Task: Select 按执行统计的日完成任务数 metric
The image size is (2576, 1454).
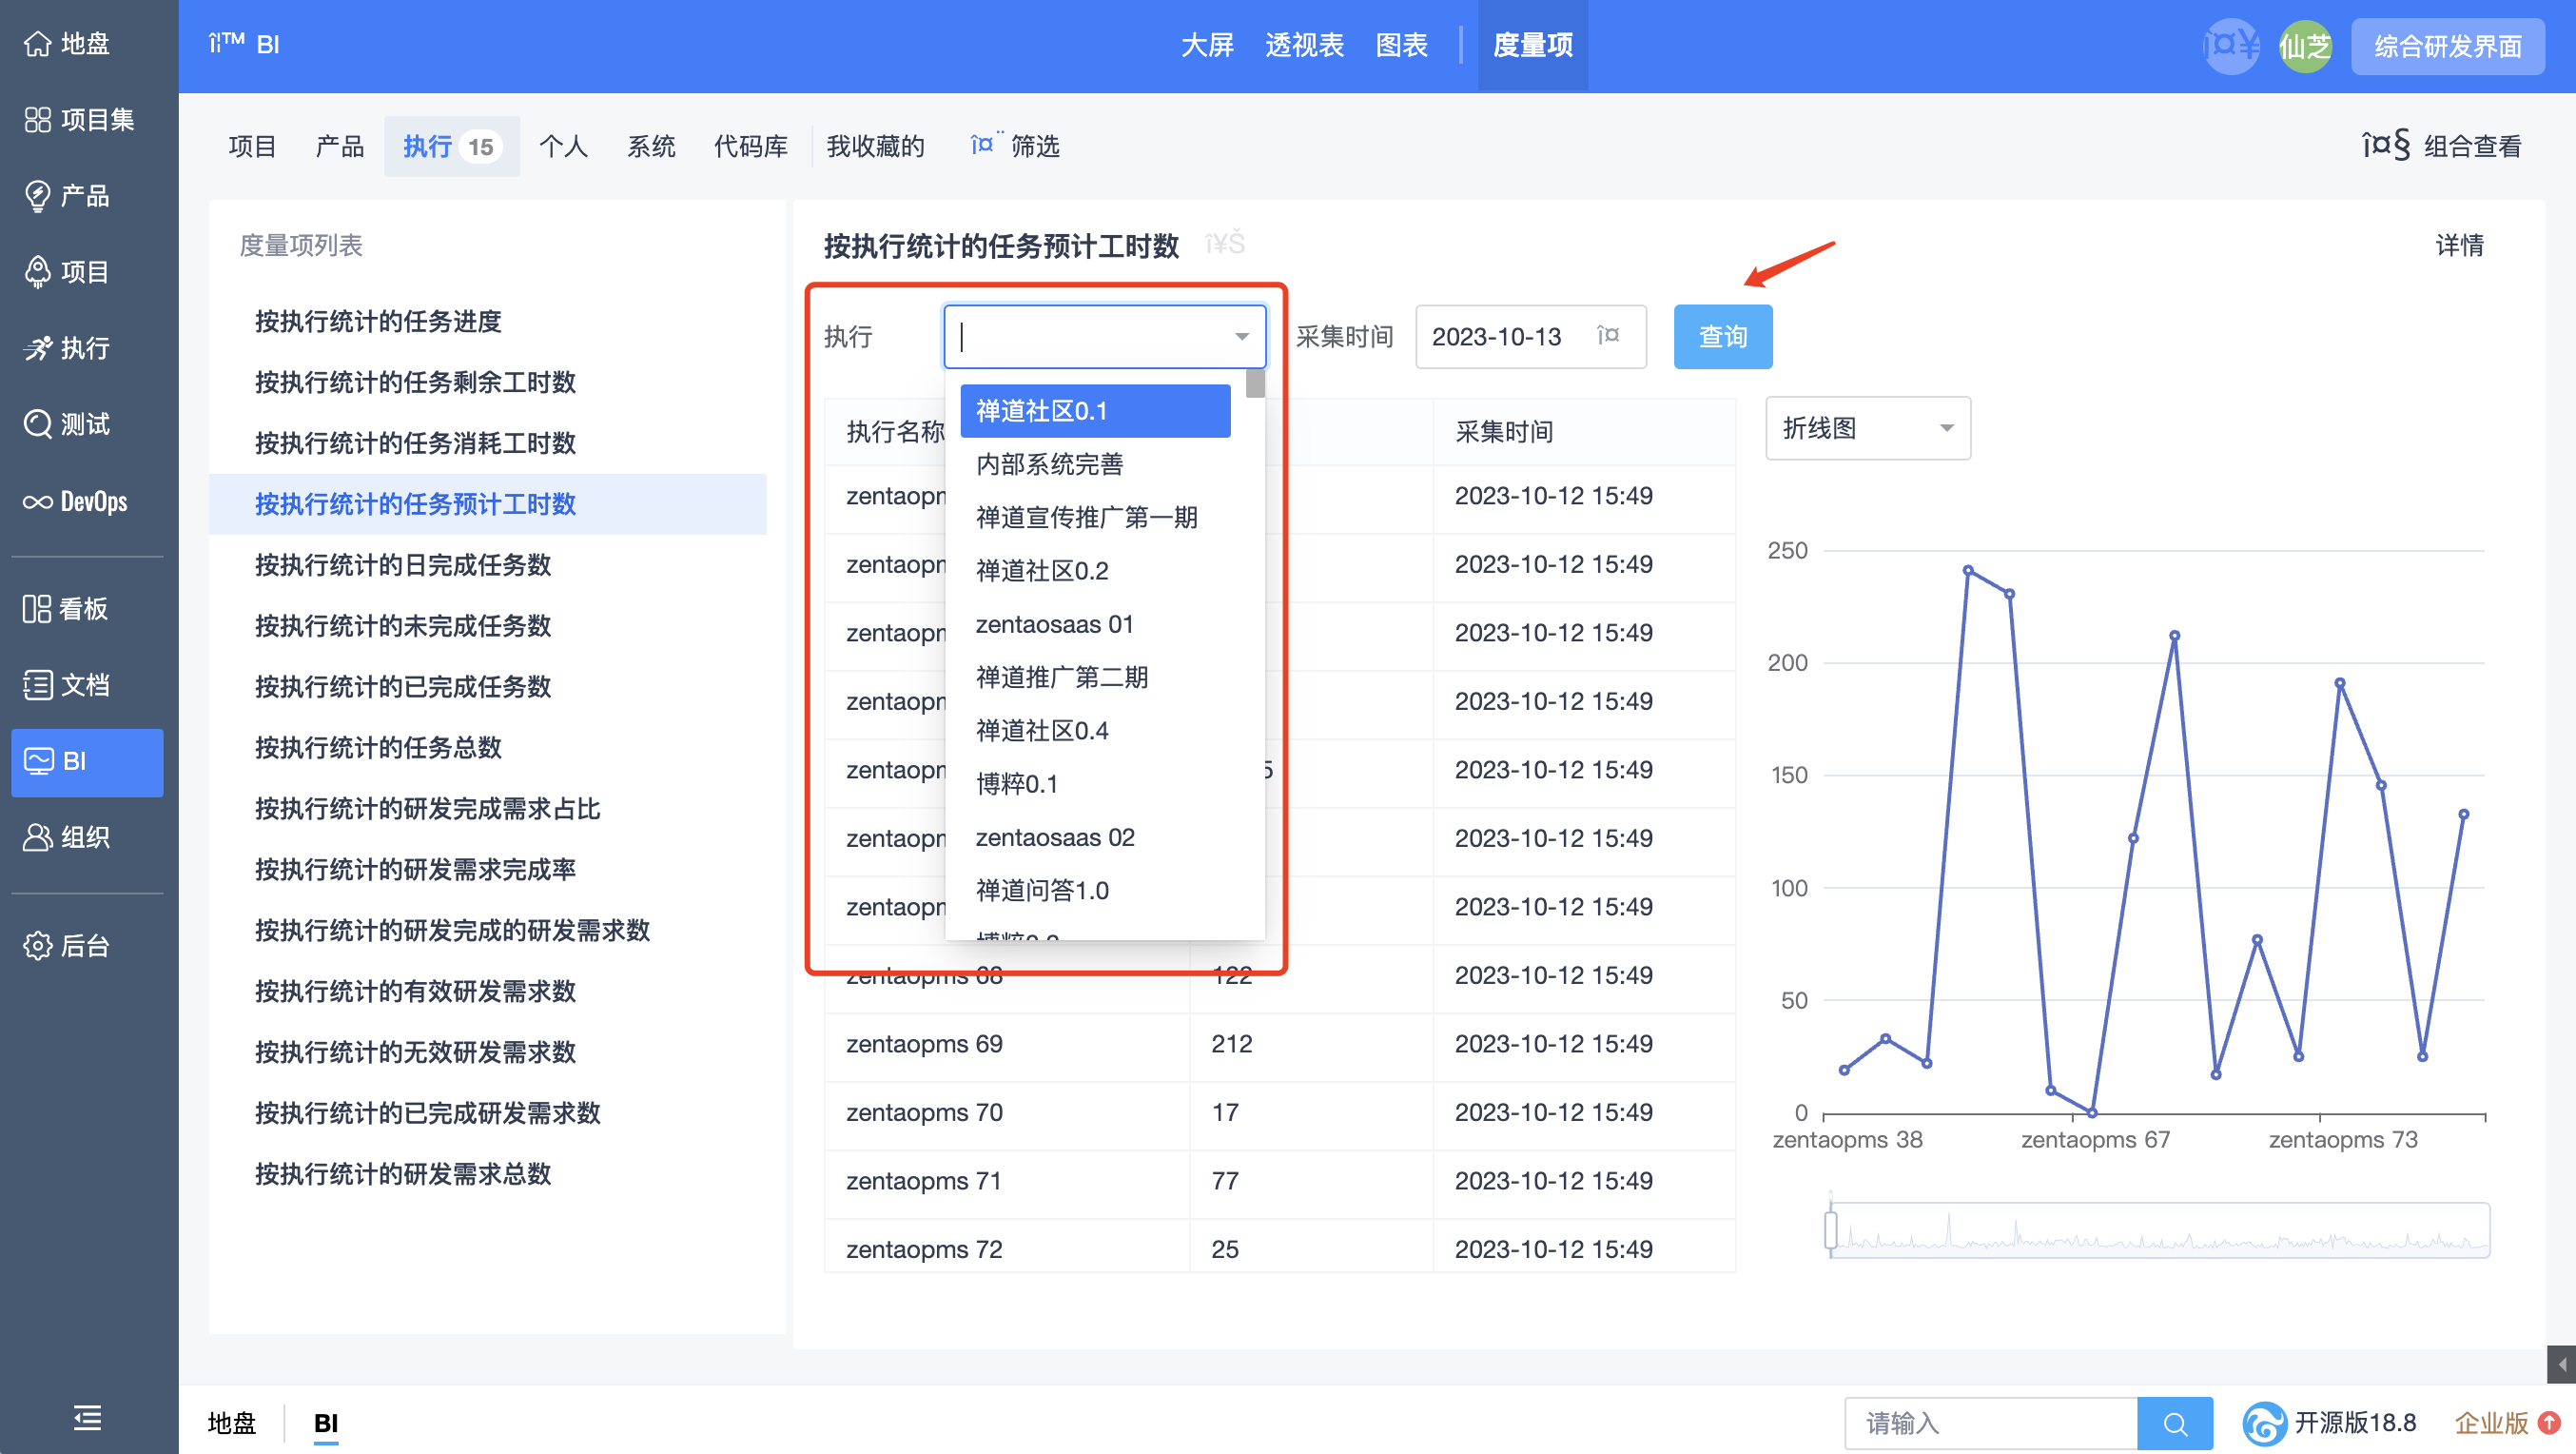Action: pyautogui.click(x=487, y=565)
